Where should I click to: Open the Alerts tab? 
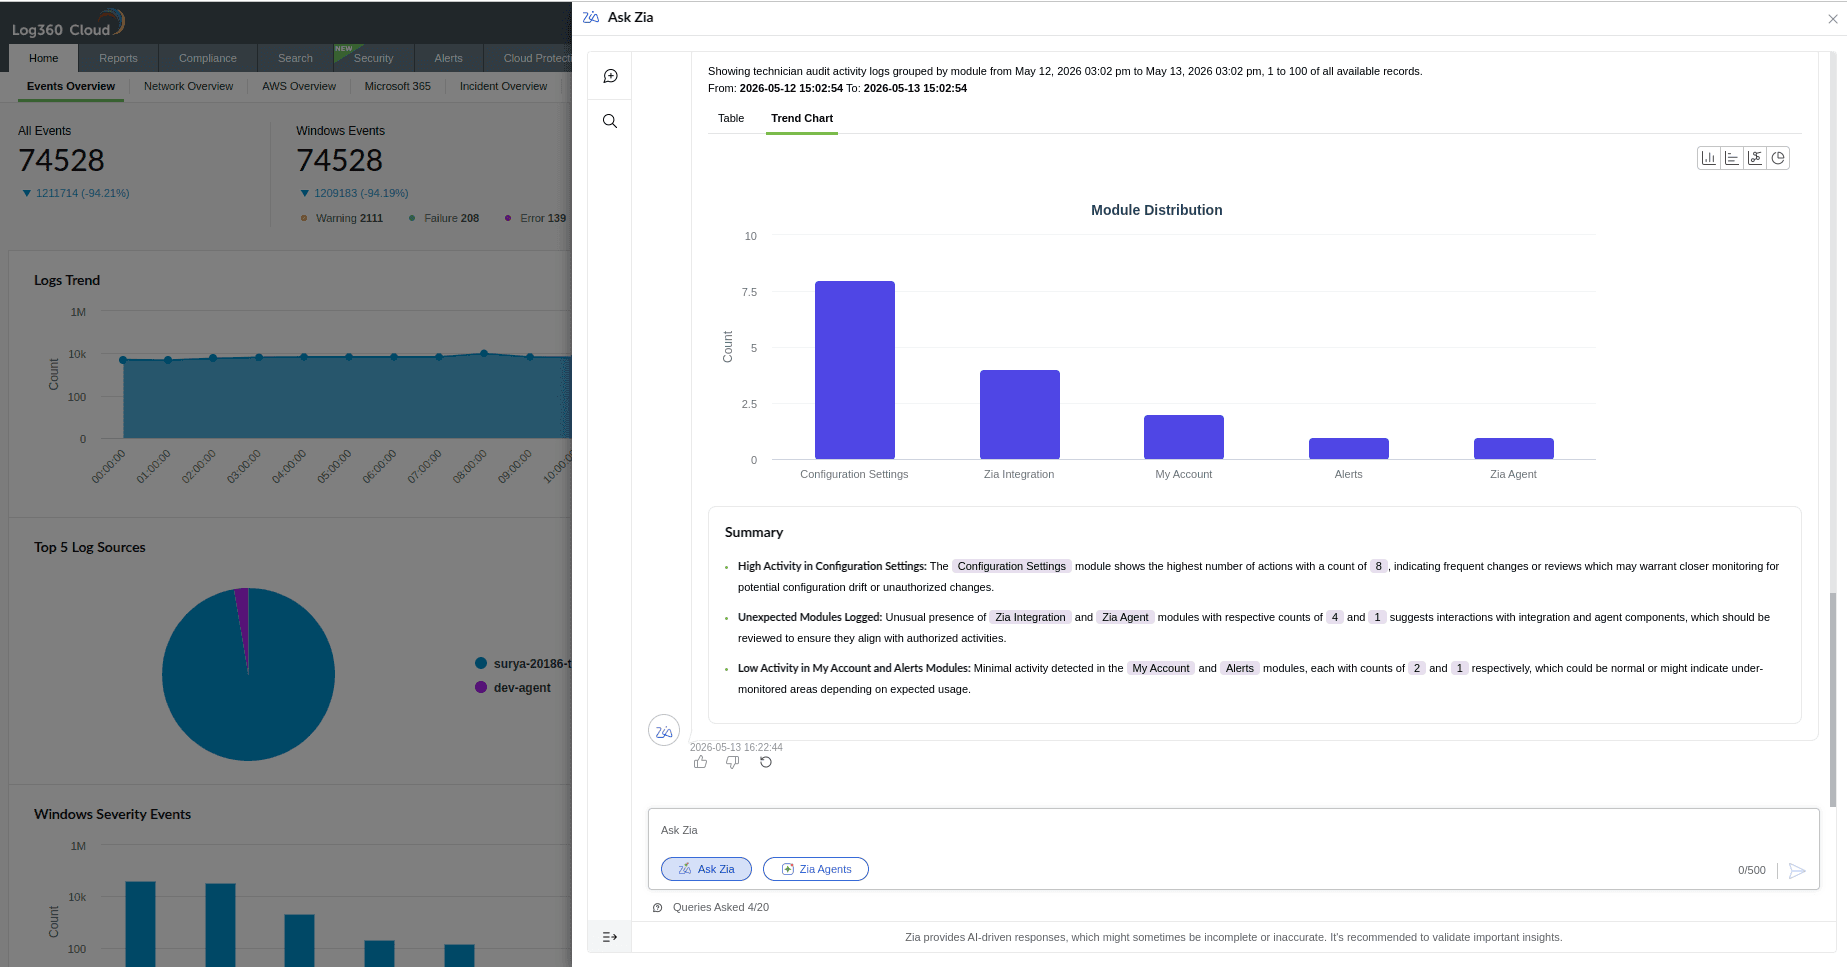click(448, 58)
